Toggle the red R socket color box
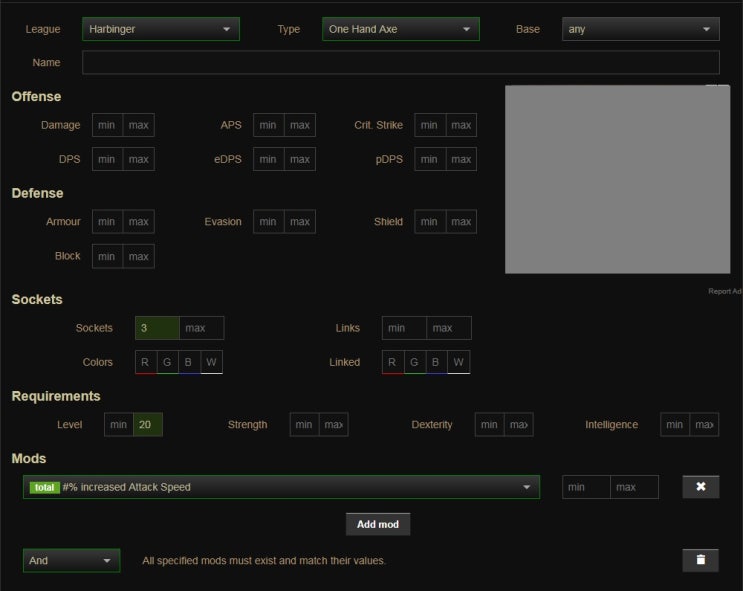The image size is (743, 591). coord(145,362)
